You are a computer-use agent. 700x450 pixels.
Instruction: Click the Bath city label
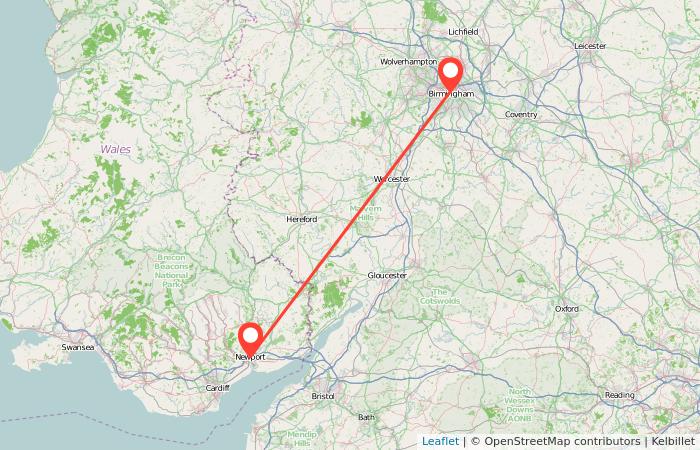click(x=367, y=417)
